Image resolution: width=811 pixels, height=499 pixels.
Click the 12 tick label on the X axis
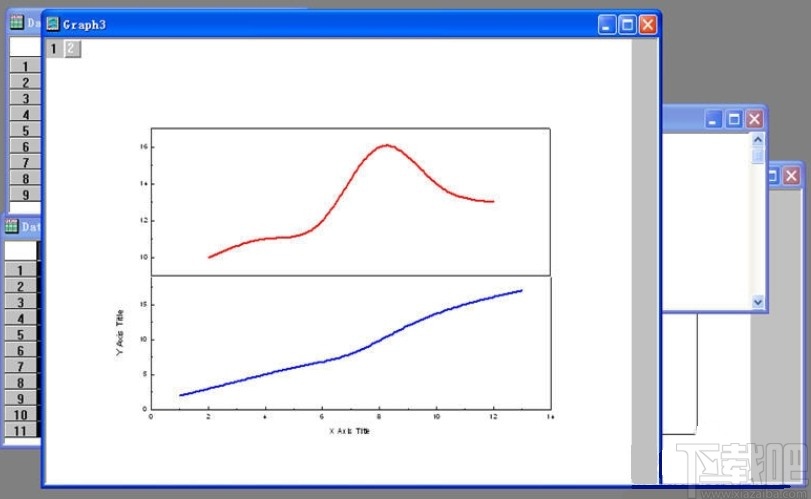pyautogui.click(x=493, y=417)
